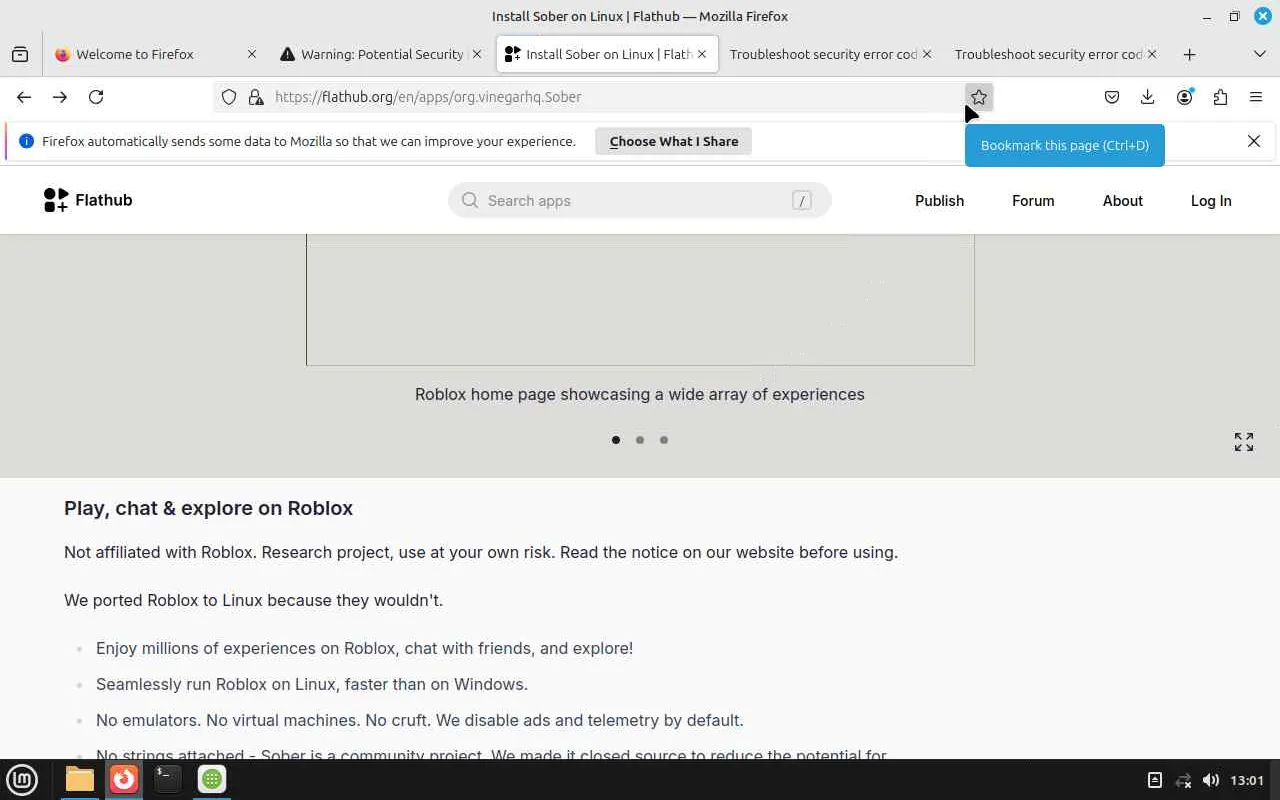Open the calendar from the 13:01 clock

click(1247, 780)
